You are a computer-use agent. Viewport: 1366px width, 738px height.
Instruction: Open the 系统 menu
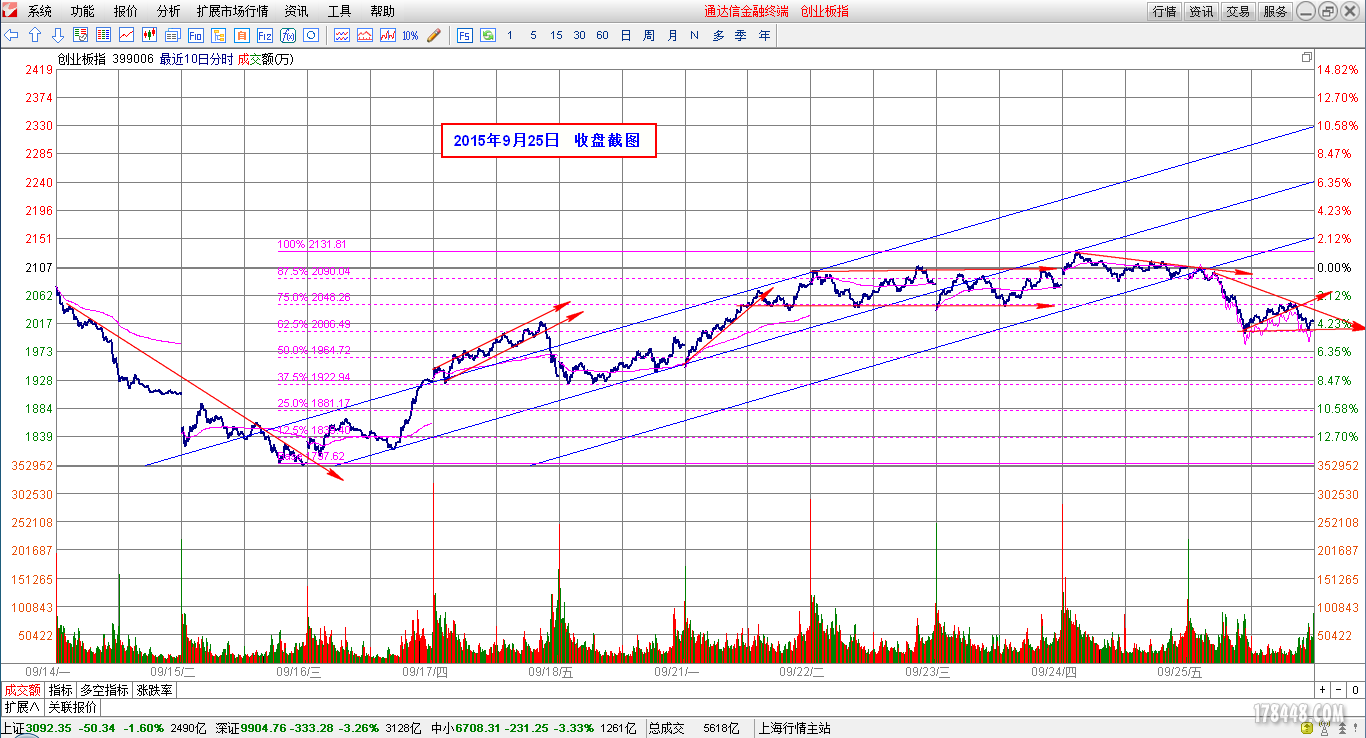40,11
